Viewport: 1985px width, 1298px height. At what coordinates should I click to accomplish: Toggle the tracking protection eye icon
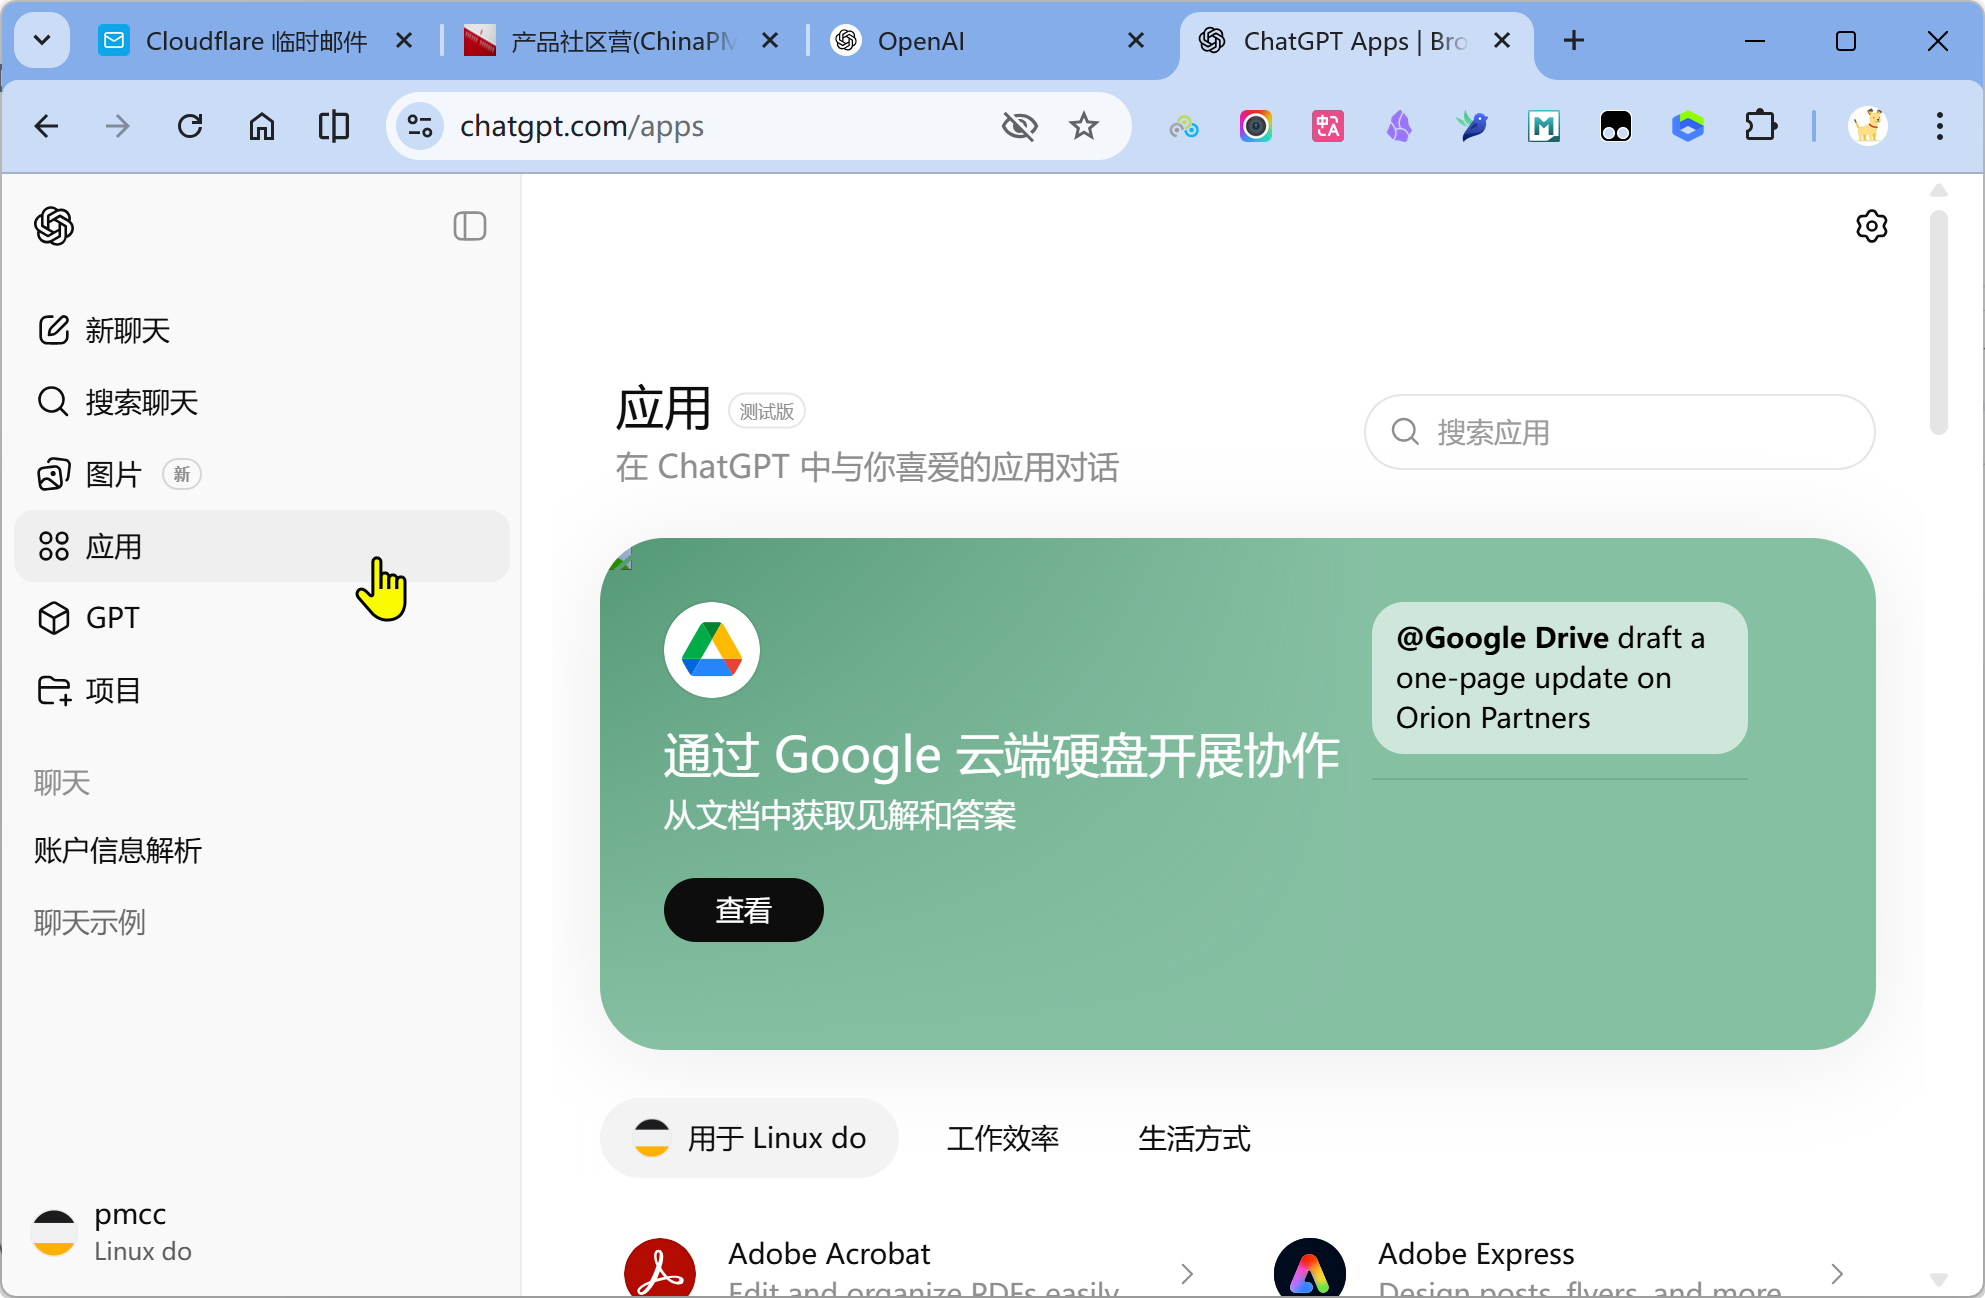click(1019, 126)
